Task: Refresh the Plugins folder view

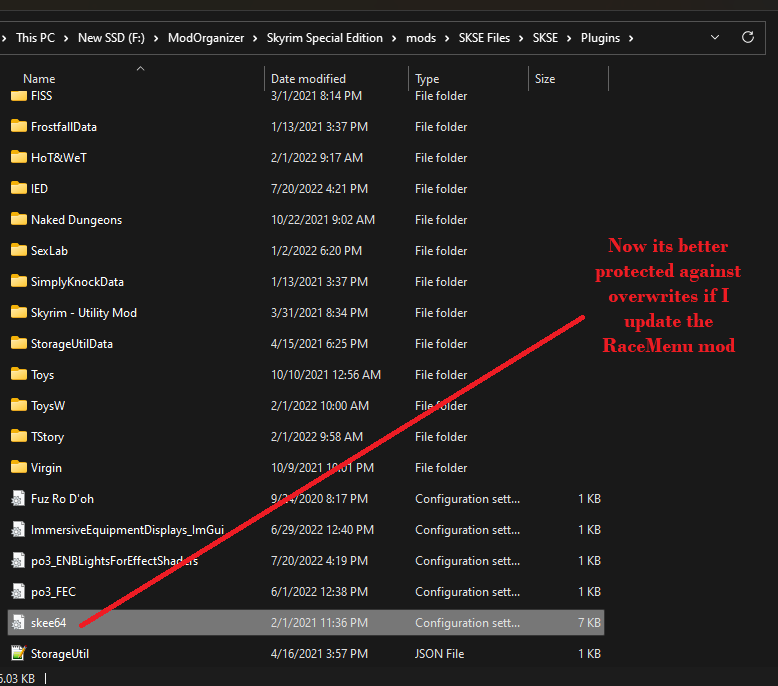Action: click(748, 37)
